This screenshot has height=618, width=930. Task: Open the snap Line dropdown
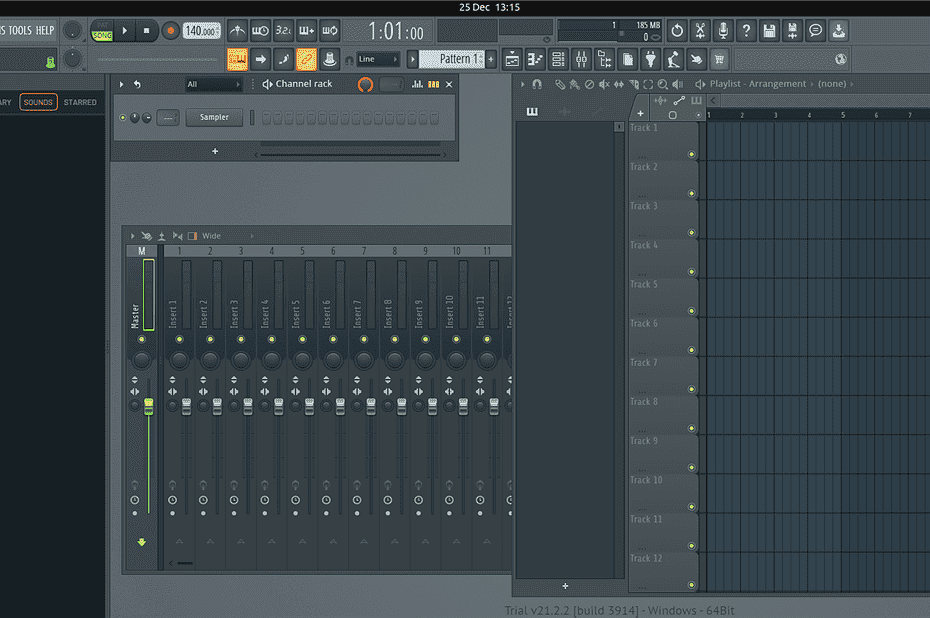pos(378,59)
